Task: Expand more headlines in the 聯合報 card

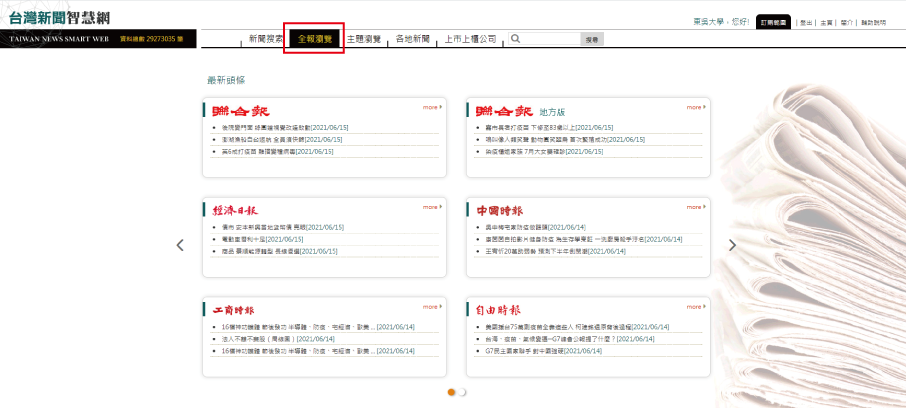Action: pyautogui.click(x=432, y=107)
